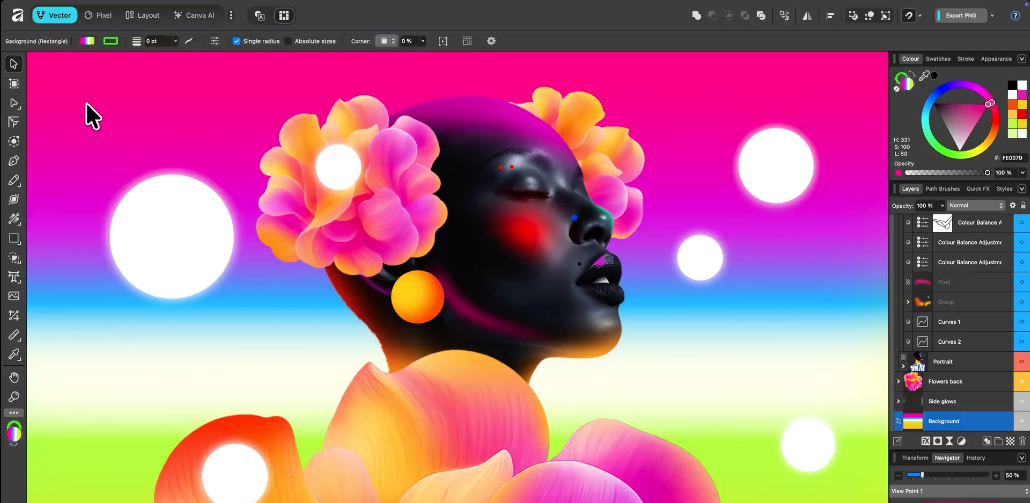Switch to the Quick FX tab
1030x503 pixels.
tap(977, 189)
